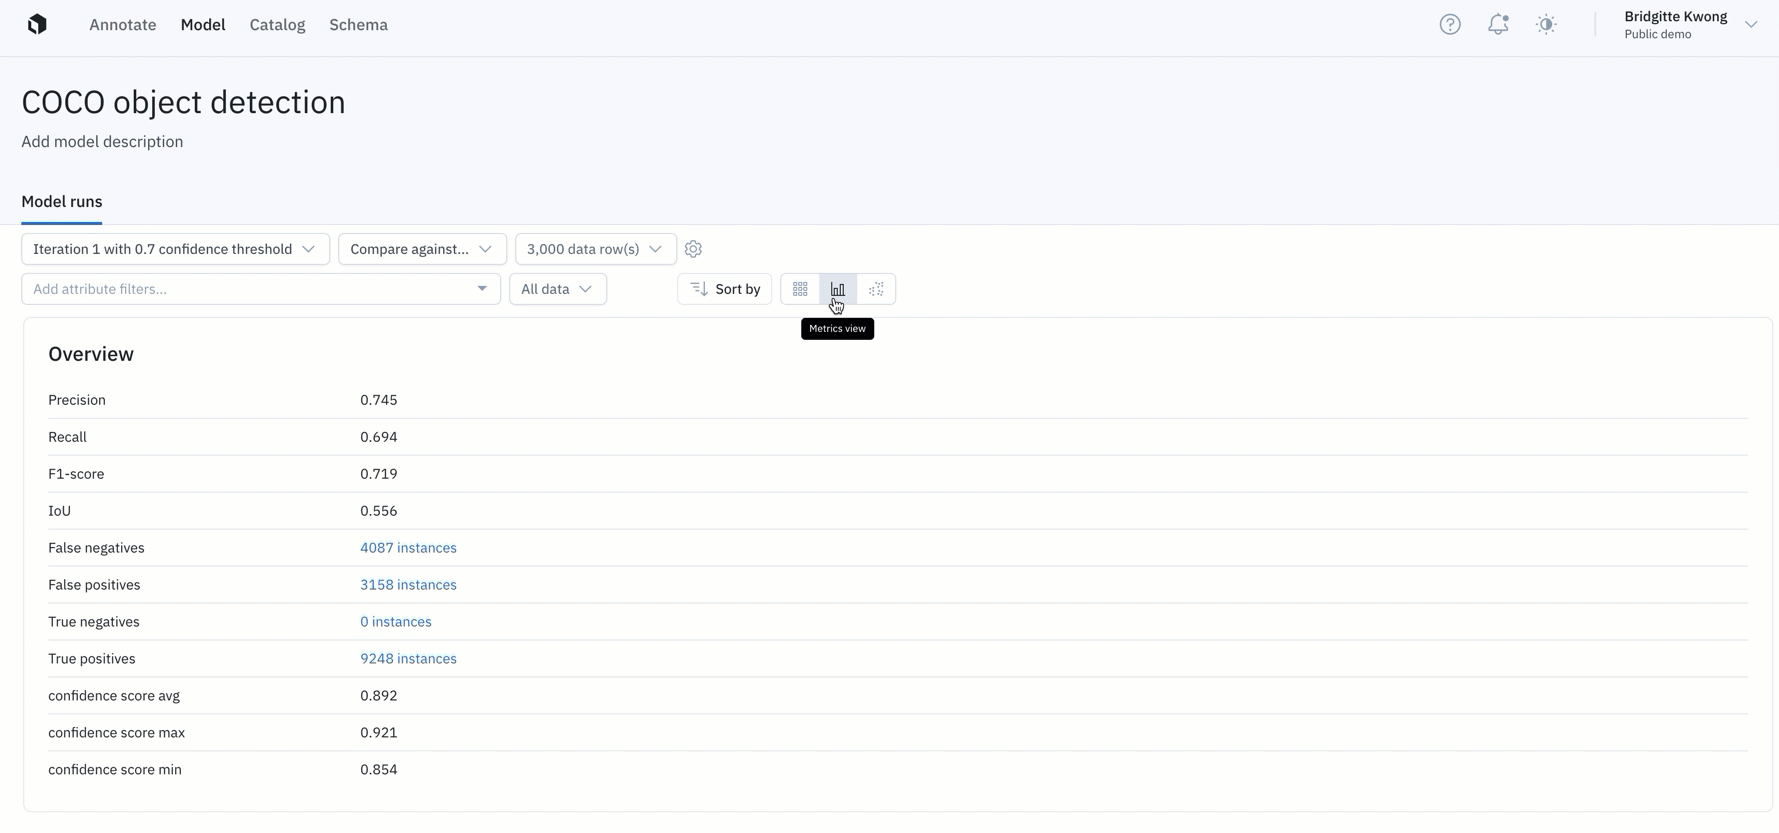The height and width of the screenshot is (833, 1779).
Task: Click the IoU metric label
Action: click(60, 511)
